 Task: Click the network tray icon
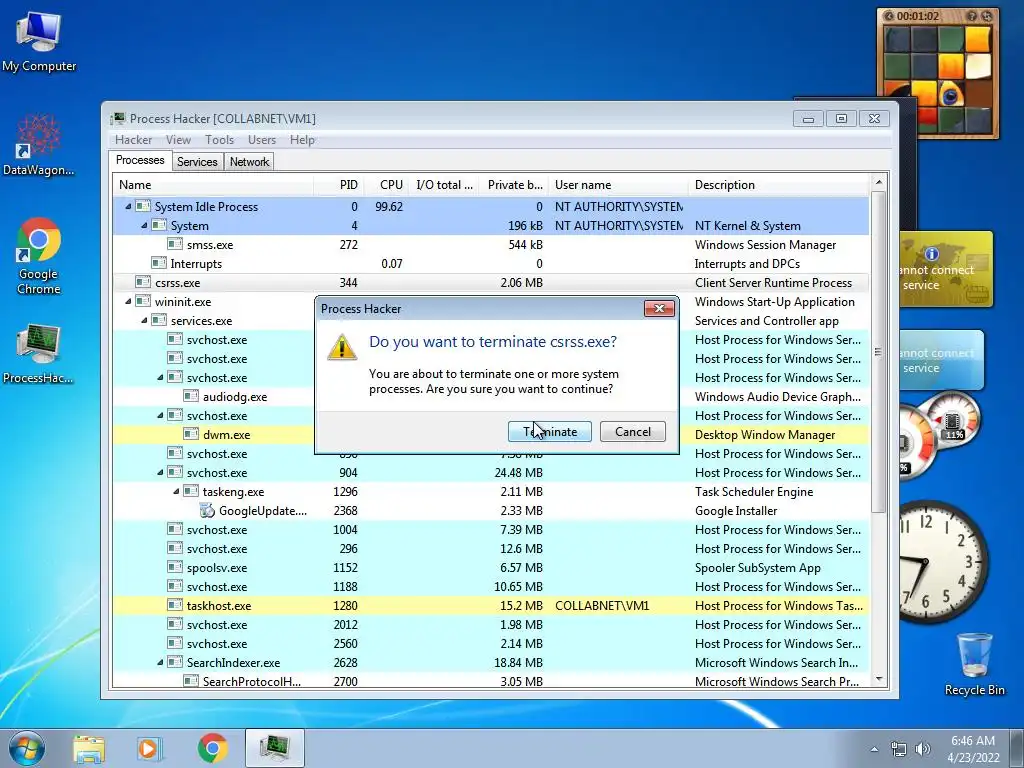pyautogui.click(x=899, y=749)
